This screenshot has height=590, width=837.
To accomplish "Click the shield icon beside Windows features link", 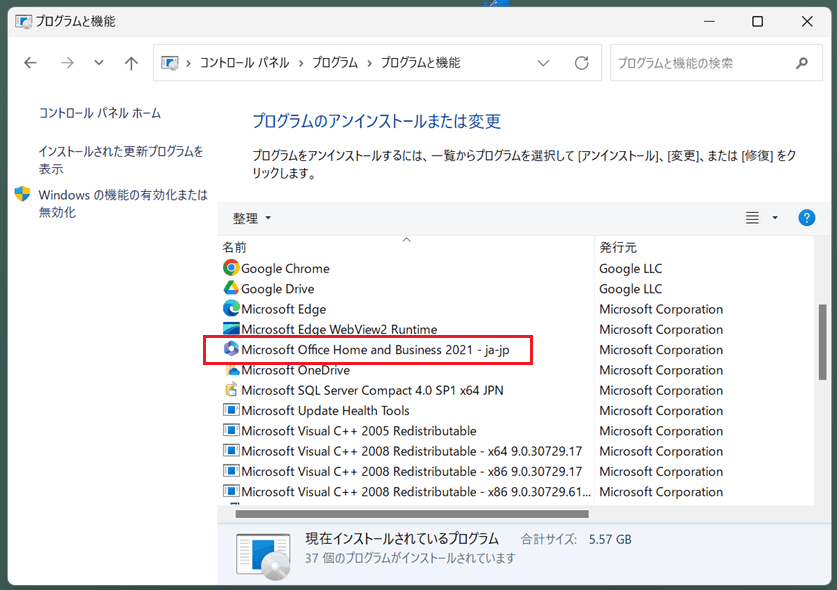I will pyautogui.click(x=22, y=194).
